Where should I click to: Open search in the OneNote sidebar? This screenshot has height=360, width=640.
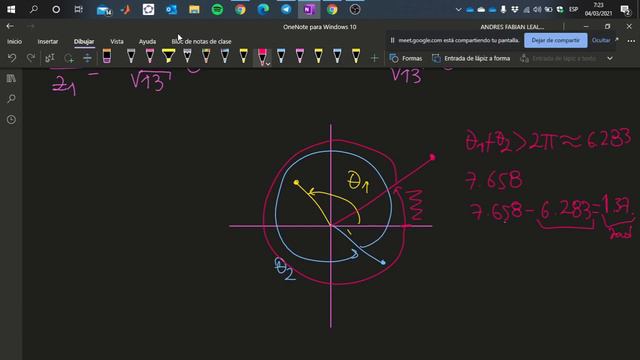click(11, 98)
